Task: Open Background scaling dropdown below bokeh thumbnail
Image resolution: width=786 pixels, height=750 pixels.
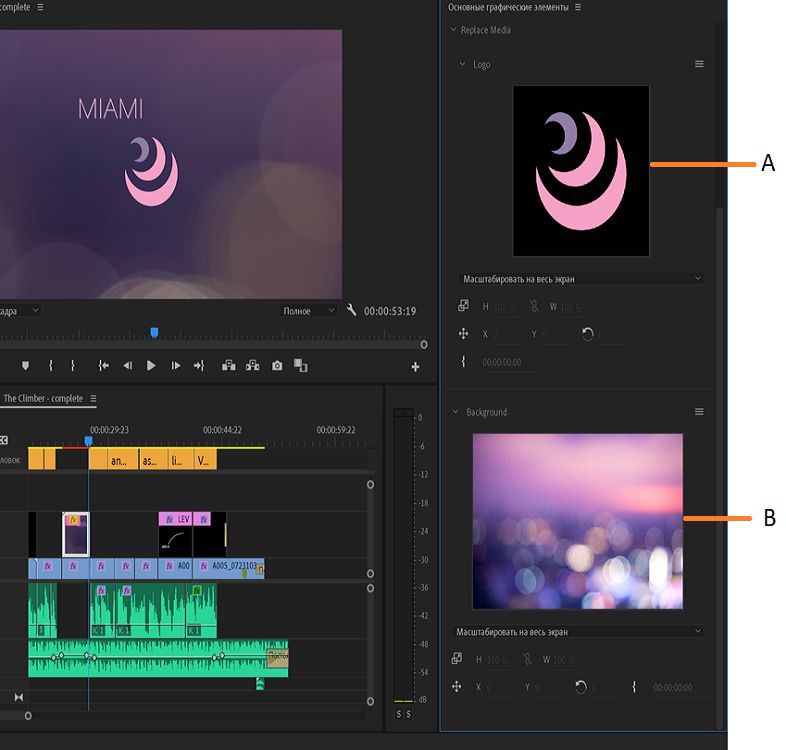Action: 579,632
